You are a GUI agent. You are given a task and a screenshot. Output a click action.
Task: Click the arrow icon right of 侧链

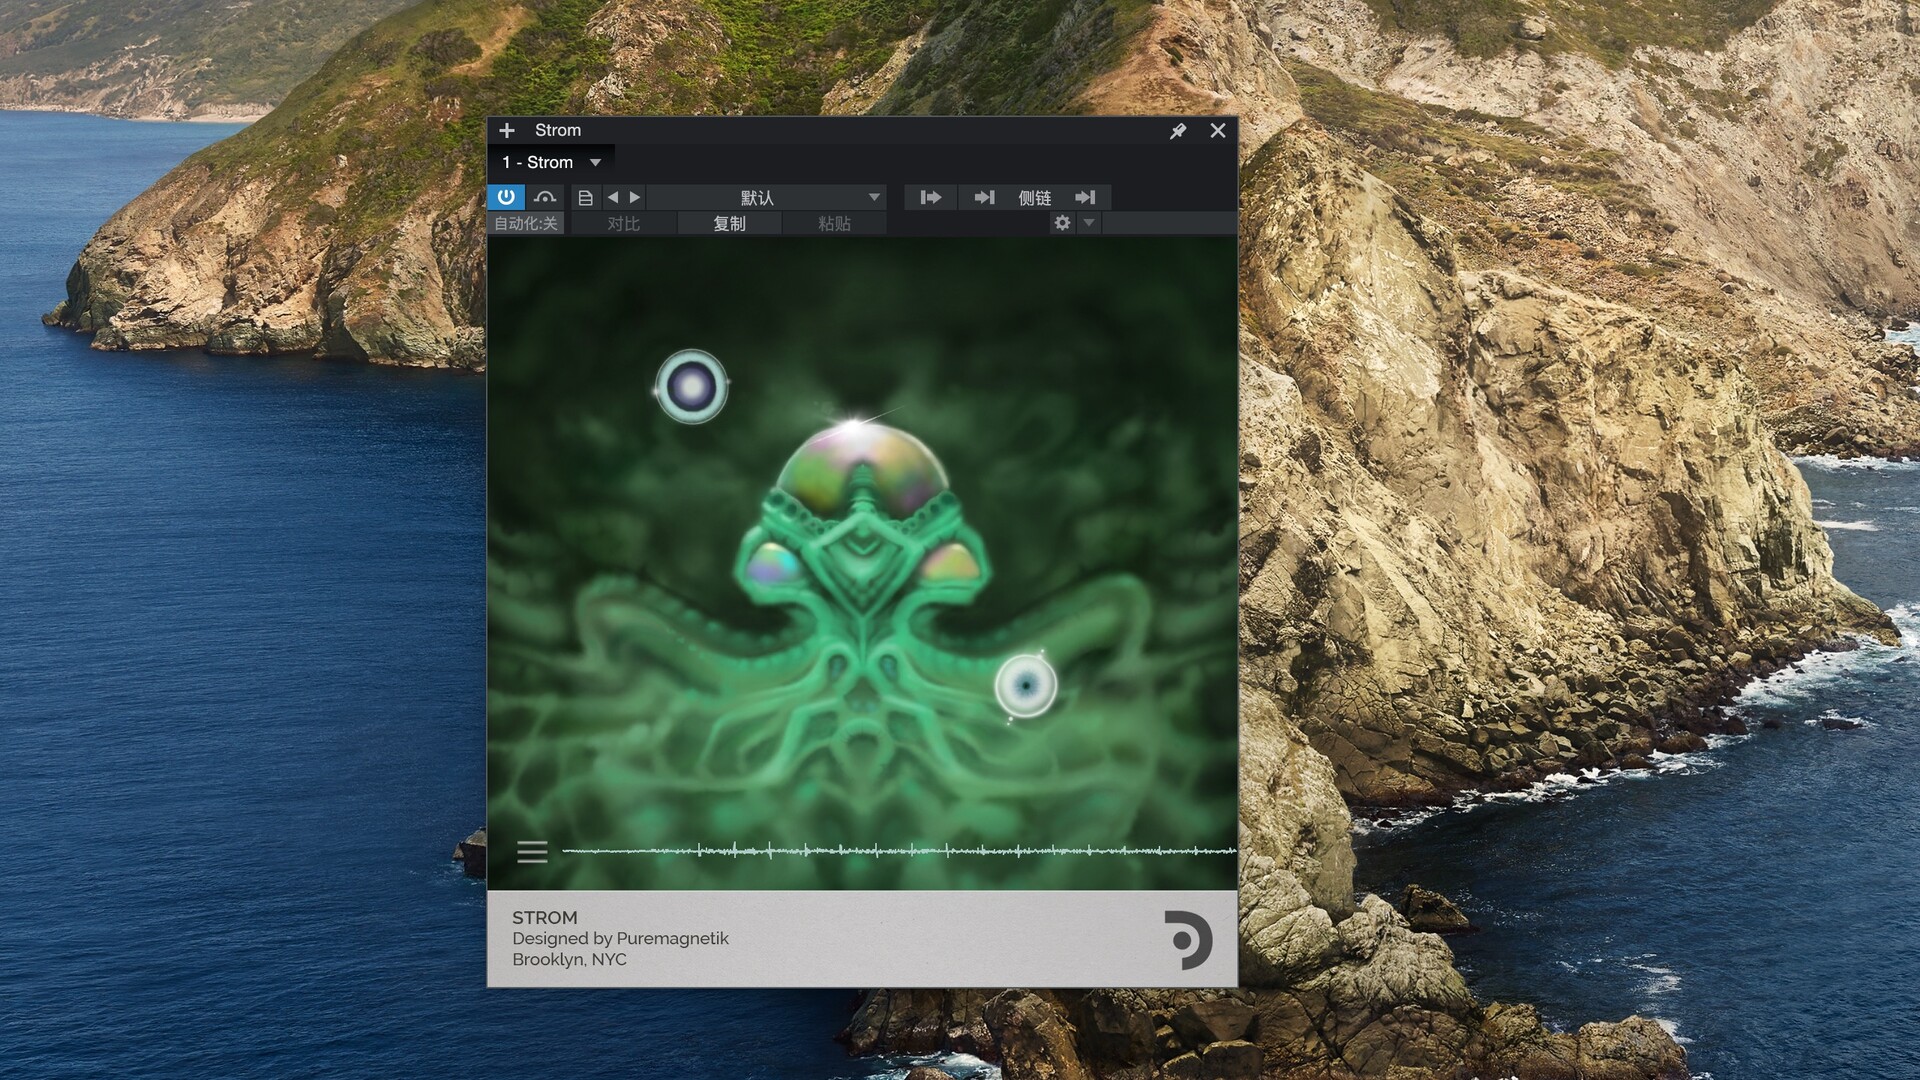[x=1086, y=197]
